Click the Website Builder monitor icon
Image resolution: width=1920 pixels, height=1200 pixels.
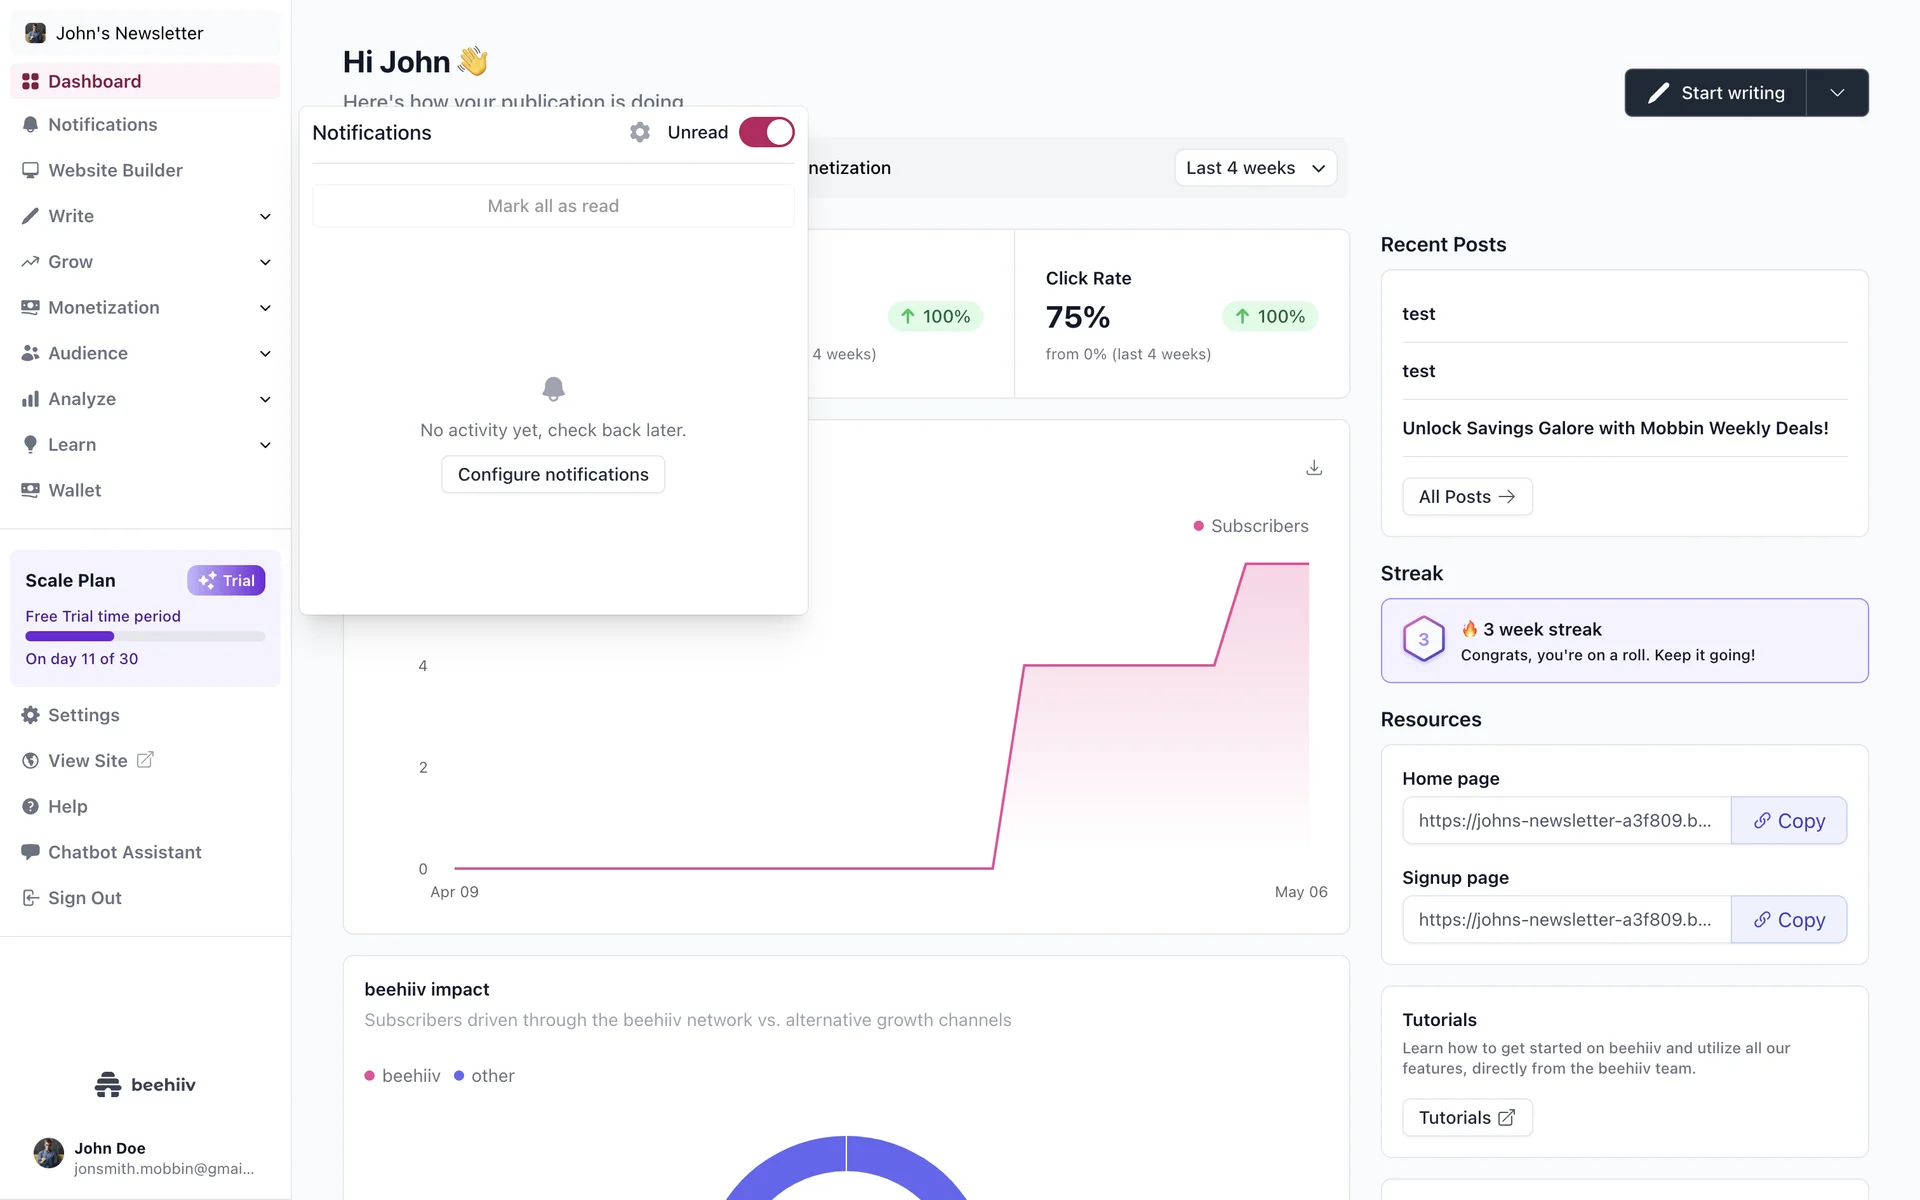click(30, 170)
